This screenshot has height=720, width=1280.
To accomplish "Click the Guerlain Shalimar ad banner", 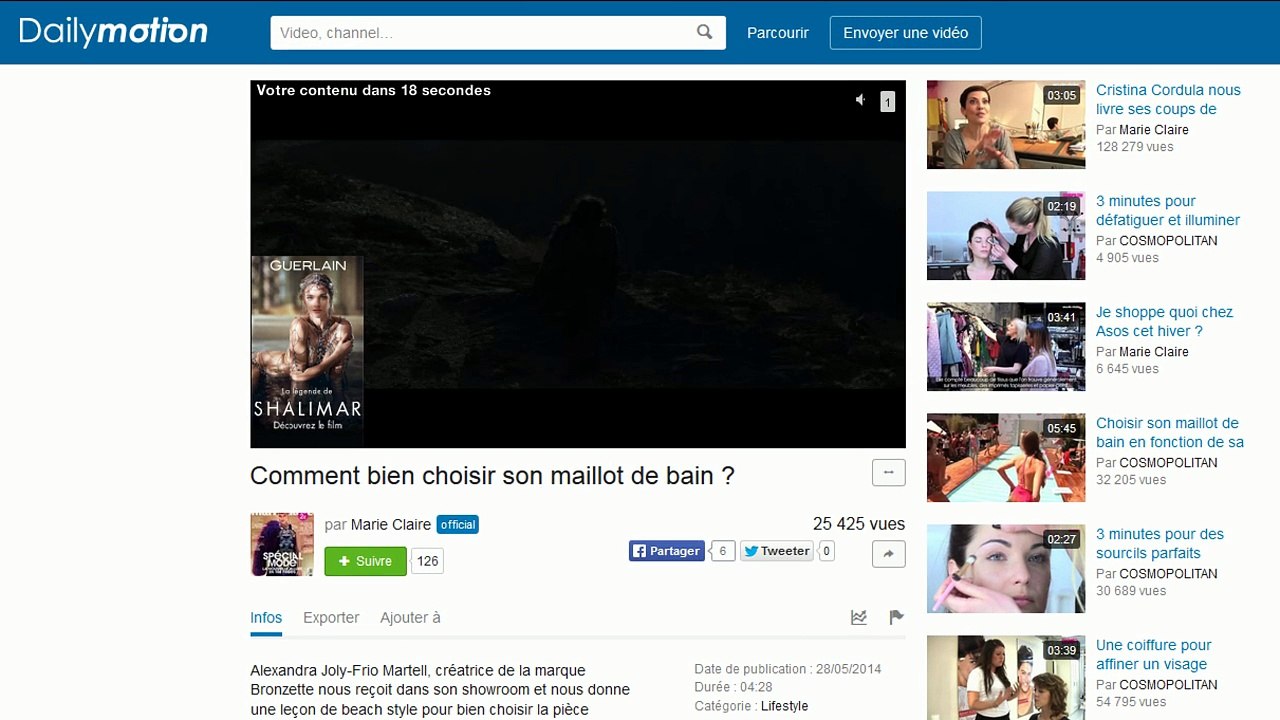I will [307, 350].
